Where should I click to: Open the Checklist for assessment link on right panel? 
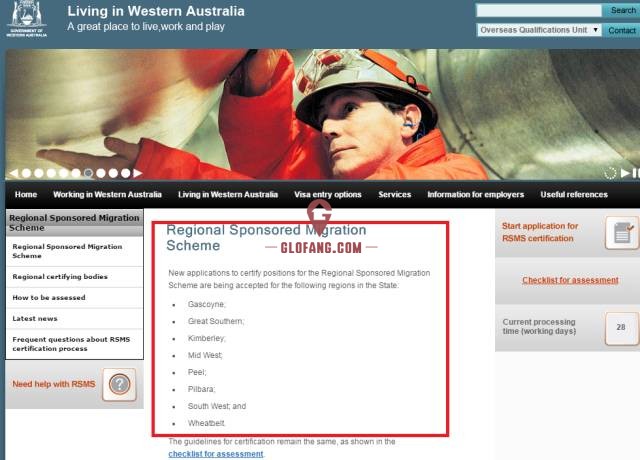point(570,280)
